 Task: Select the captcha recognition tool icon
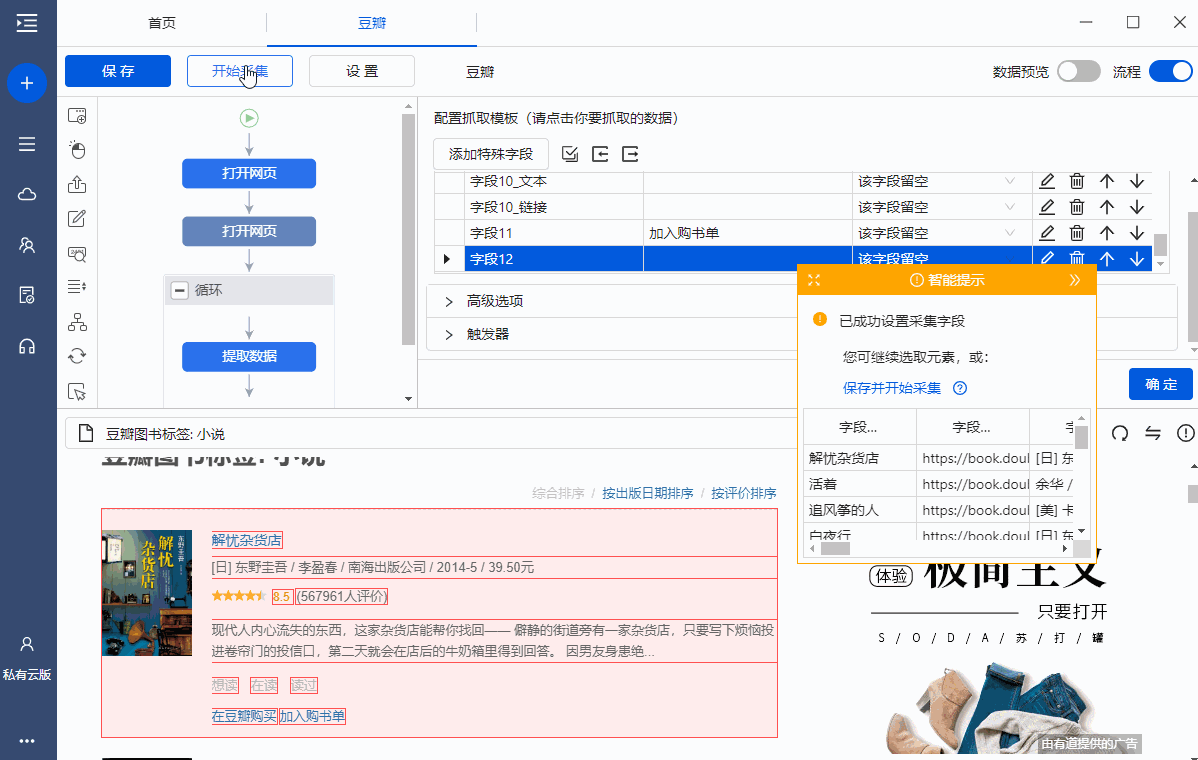coord(77,254)
